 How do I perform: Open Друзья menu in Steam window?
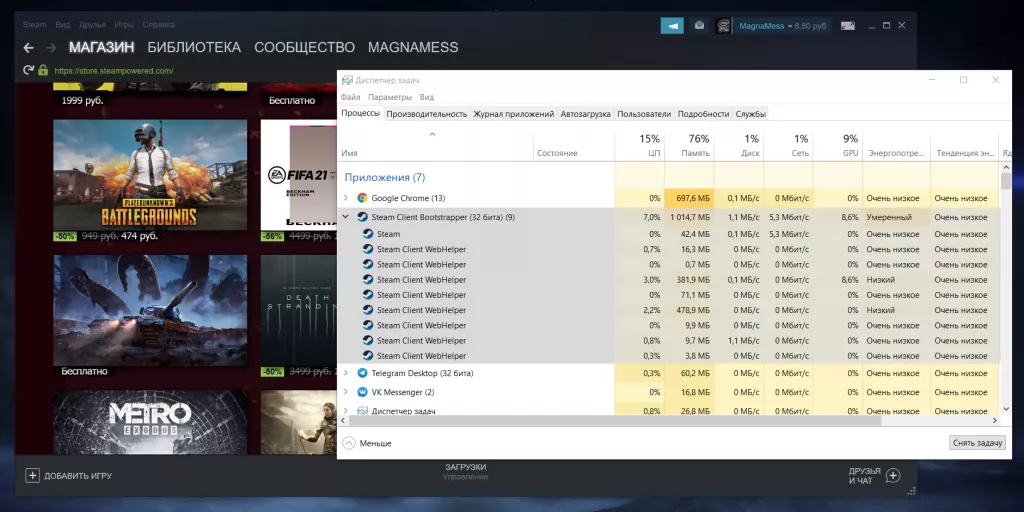tap(92, 25)
